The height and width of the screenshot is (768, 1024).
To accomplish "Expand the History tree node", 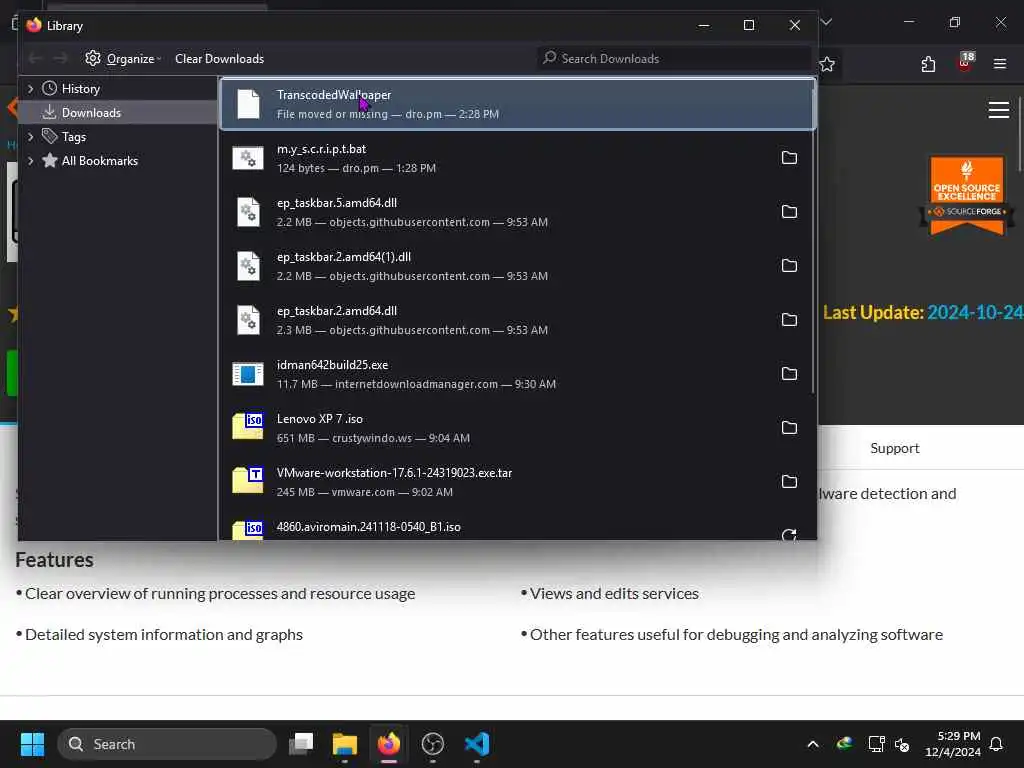I will (31, 89).
